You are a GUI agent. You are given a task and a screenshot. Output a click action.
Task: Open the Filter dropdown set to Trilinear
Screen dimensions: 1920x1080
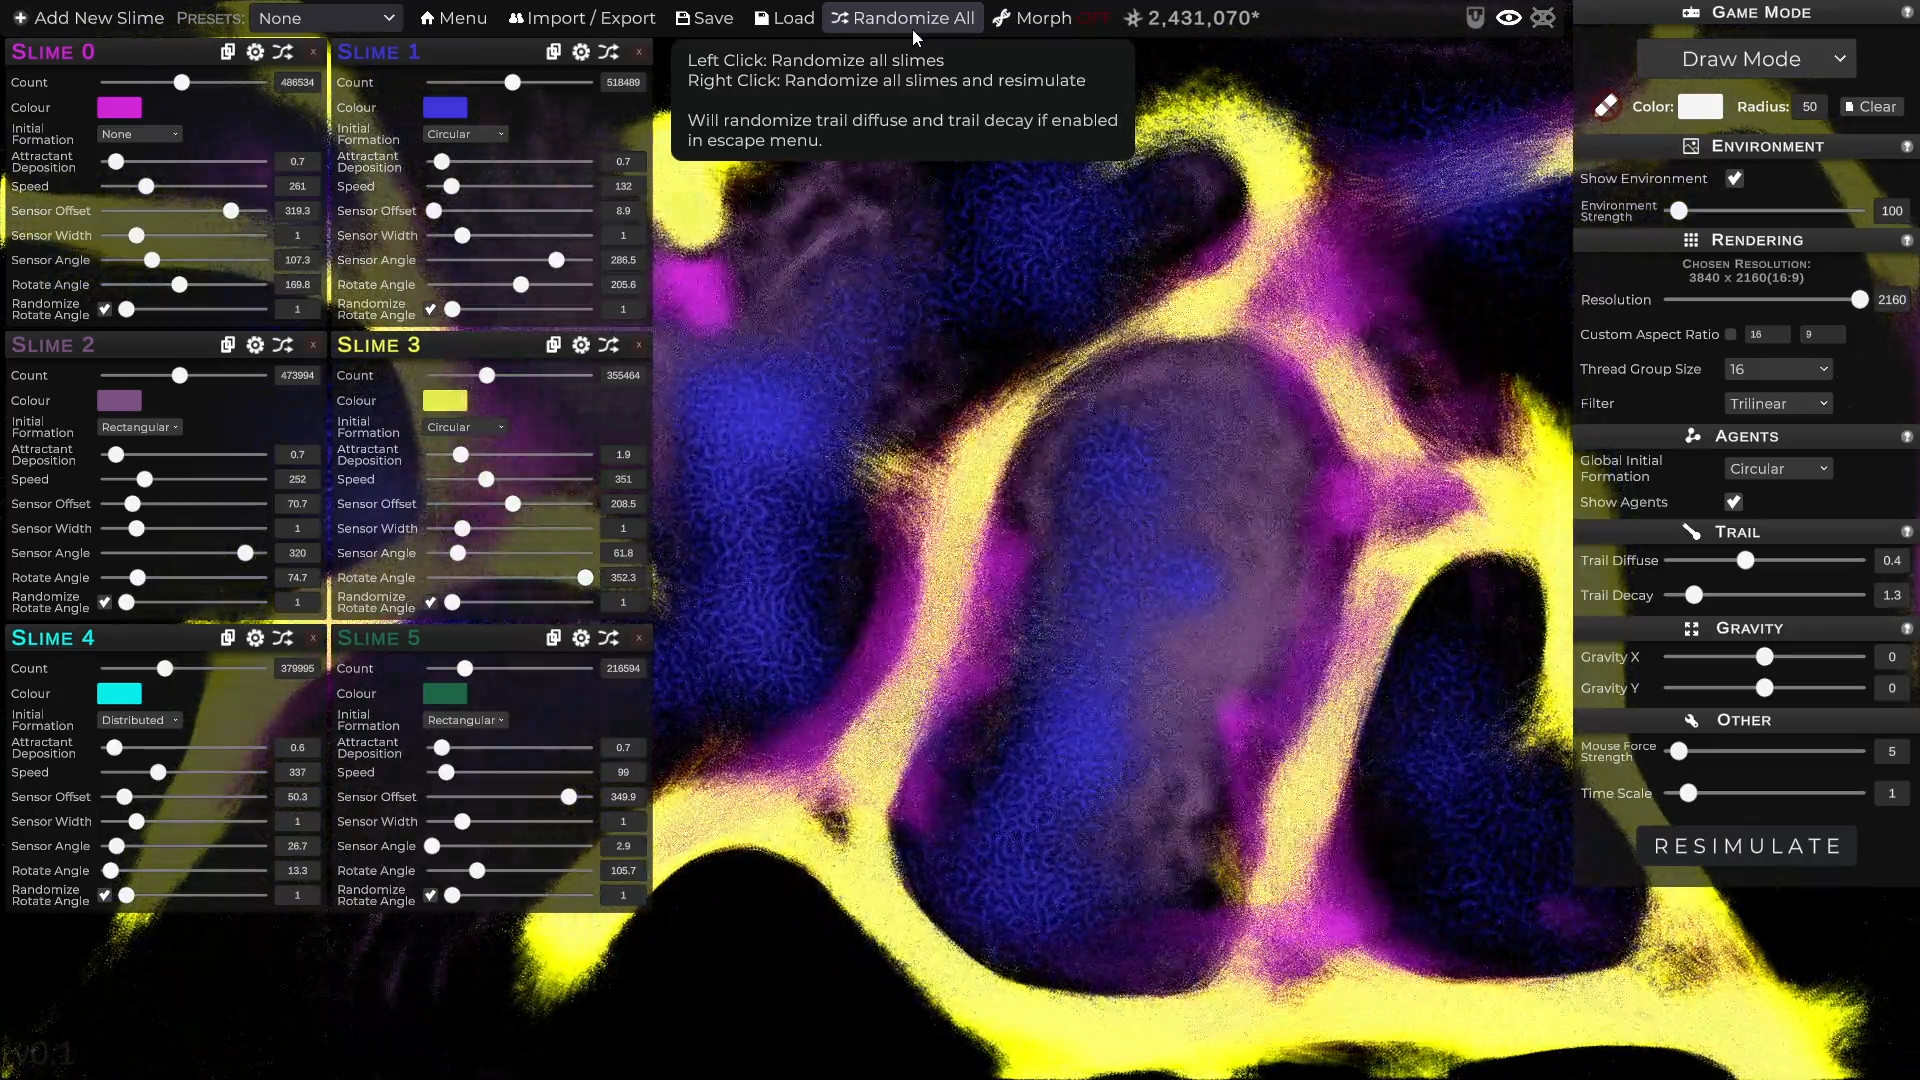click(x=1778, y=403)
